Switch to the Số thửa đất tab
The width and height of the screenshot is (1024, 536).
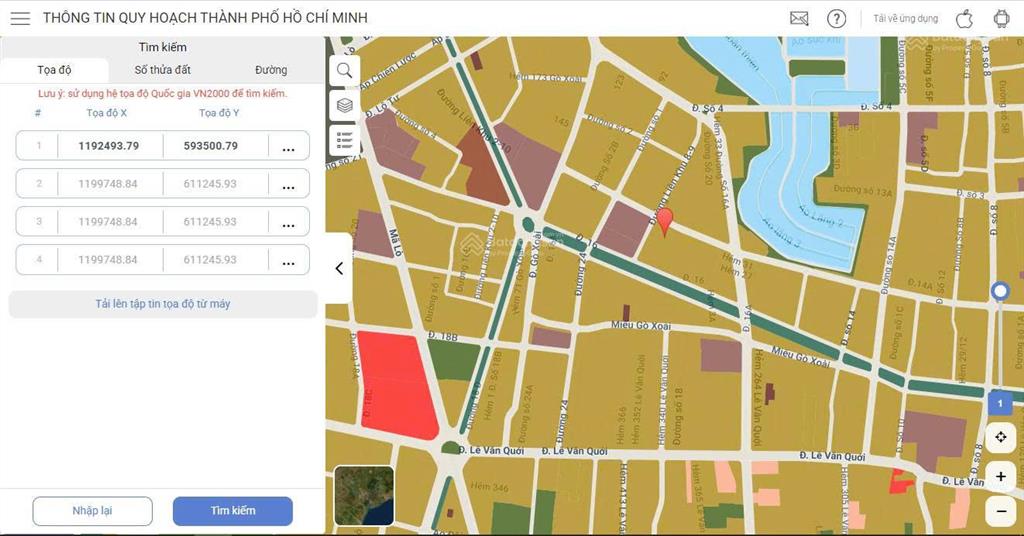163,70
